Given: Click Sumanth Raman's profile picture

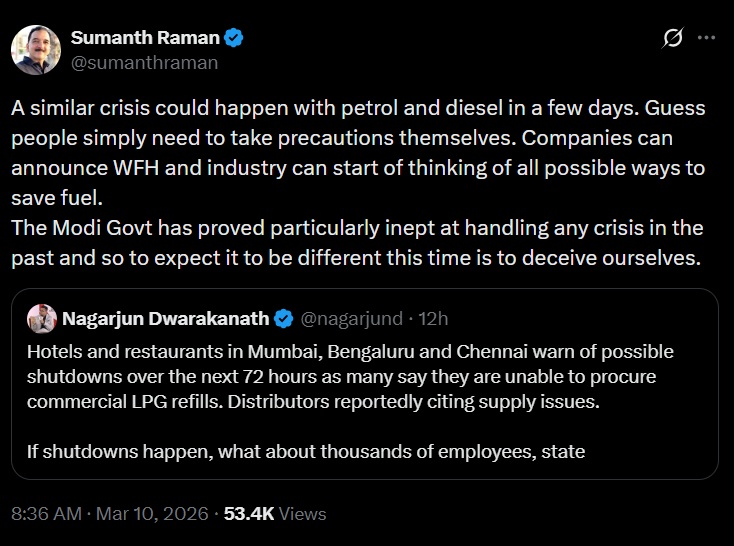Looking at the screenshot, I should pyautogui.click(x=36, y=49).
